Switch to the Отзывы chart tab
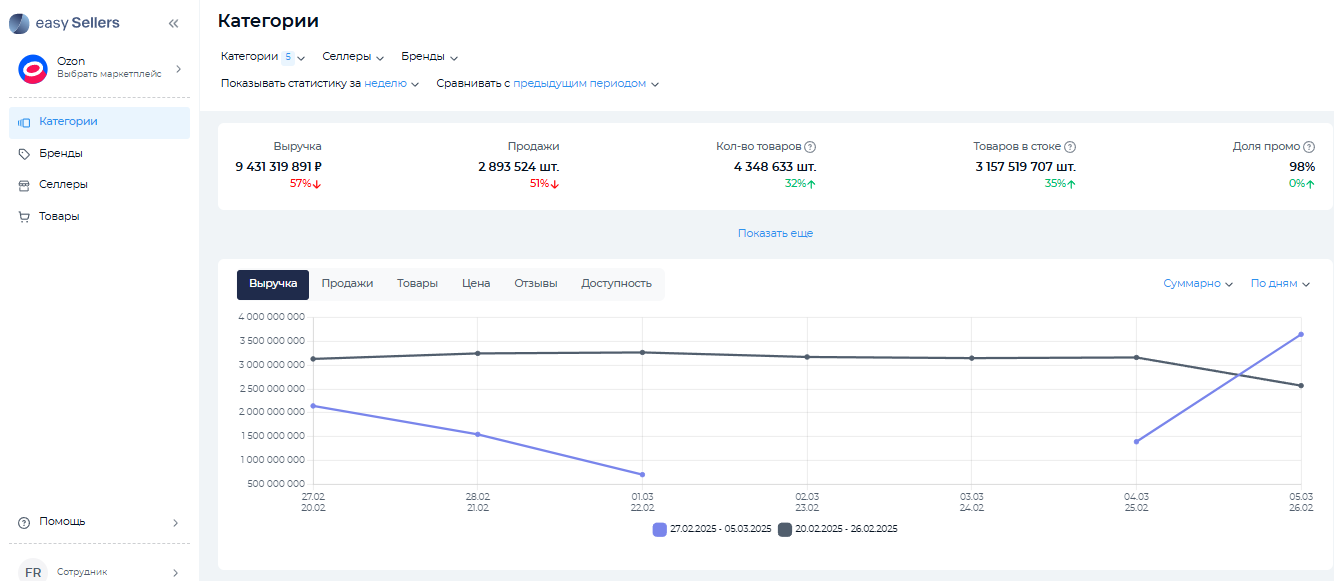The image size is (1334, 581). pos(535,284)
